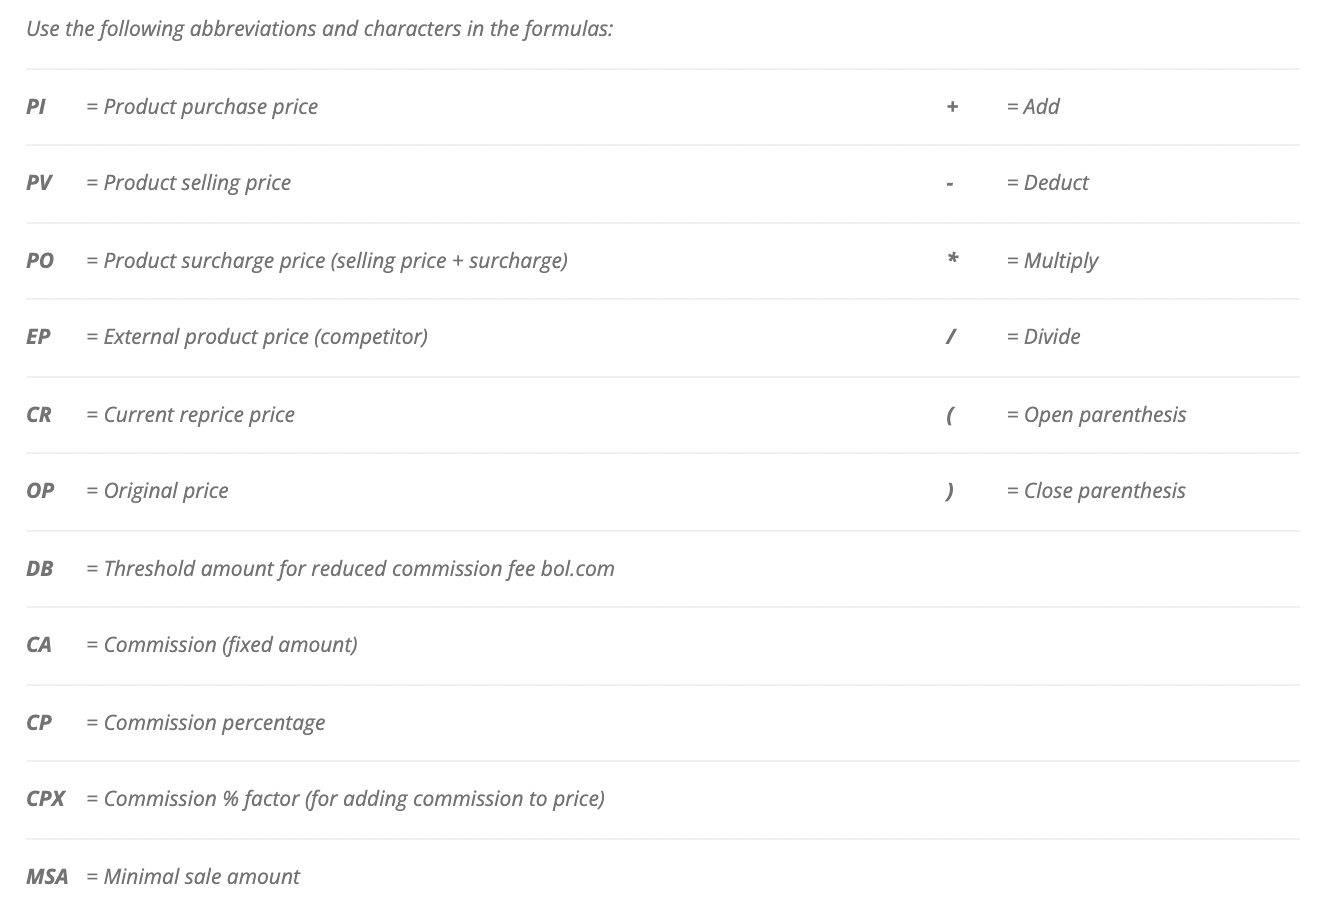Select the CR abbreviation label
The image size is (1334, 910).
coord(39,415)
